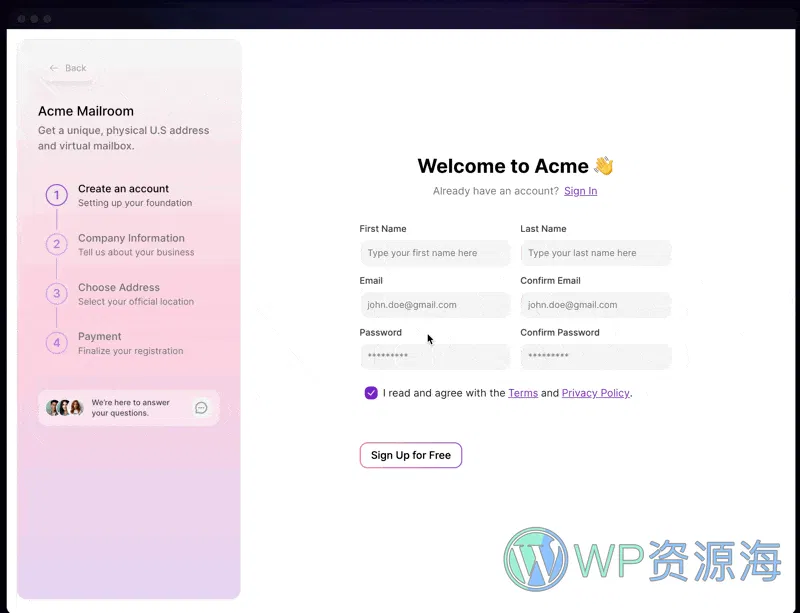Open the Privacy Policy link
Screen dimensions: 800x613
click(595, 393)
